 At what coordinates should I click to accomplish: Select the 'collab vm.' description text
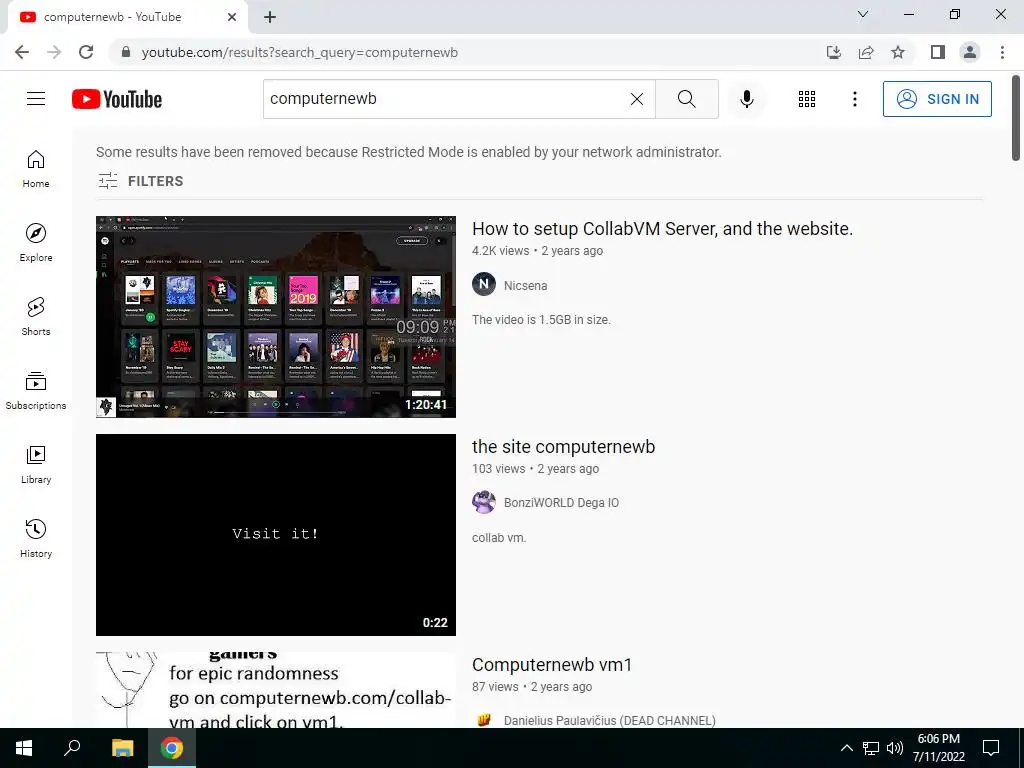tap(499, 538)
